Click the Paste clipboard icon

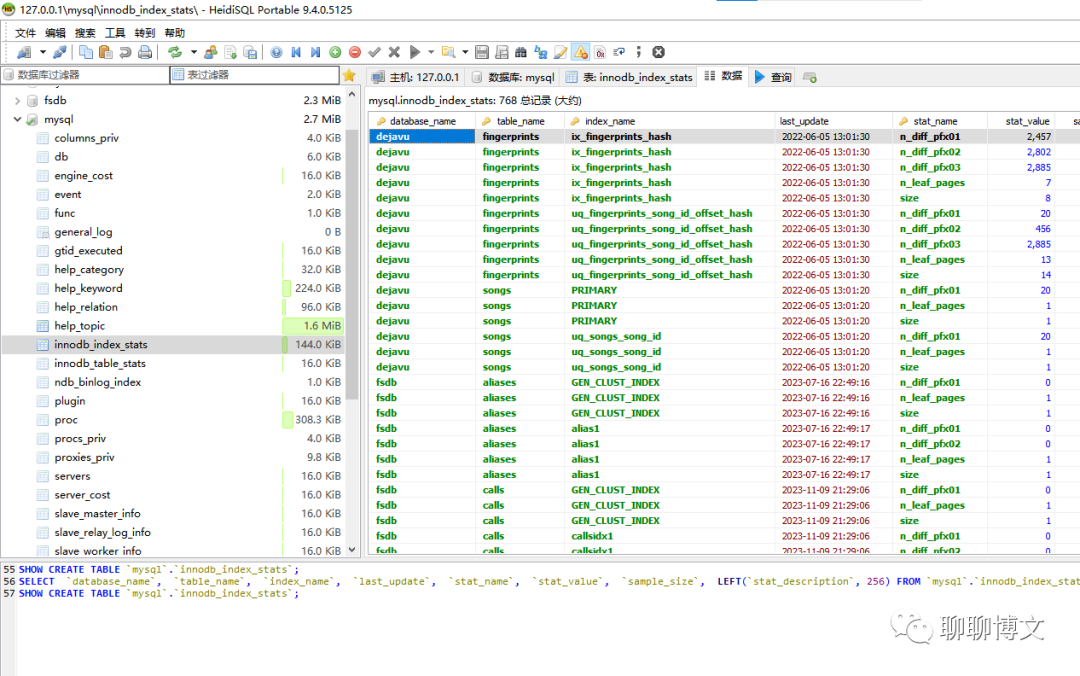pos(105,52)
